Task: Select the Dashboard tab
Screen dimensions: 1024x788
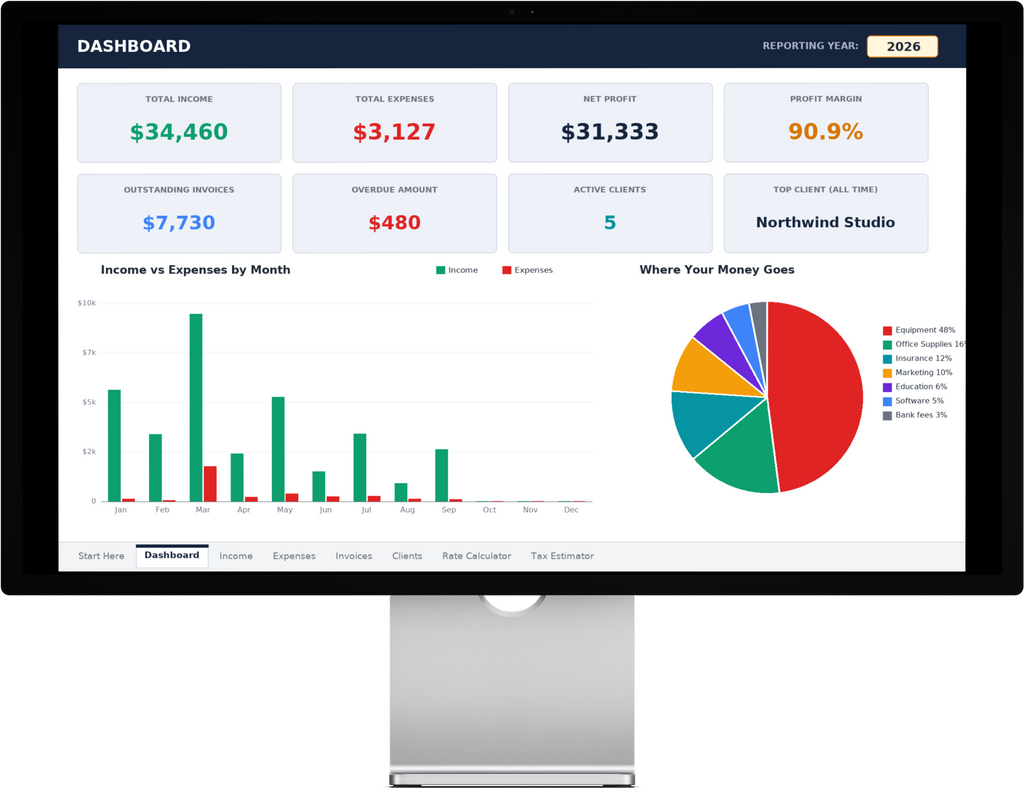Action: coord(172,556)
